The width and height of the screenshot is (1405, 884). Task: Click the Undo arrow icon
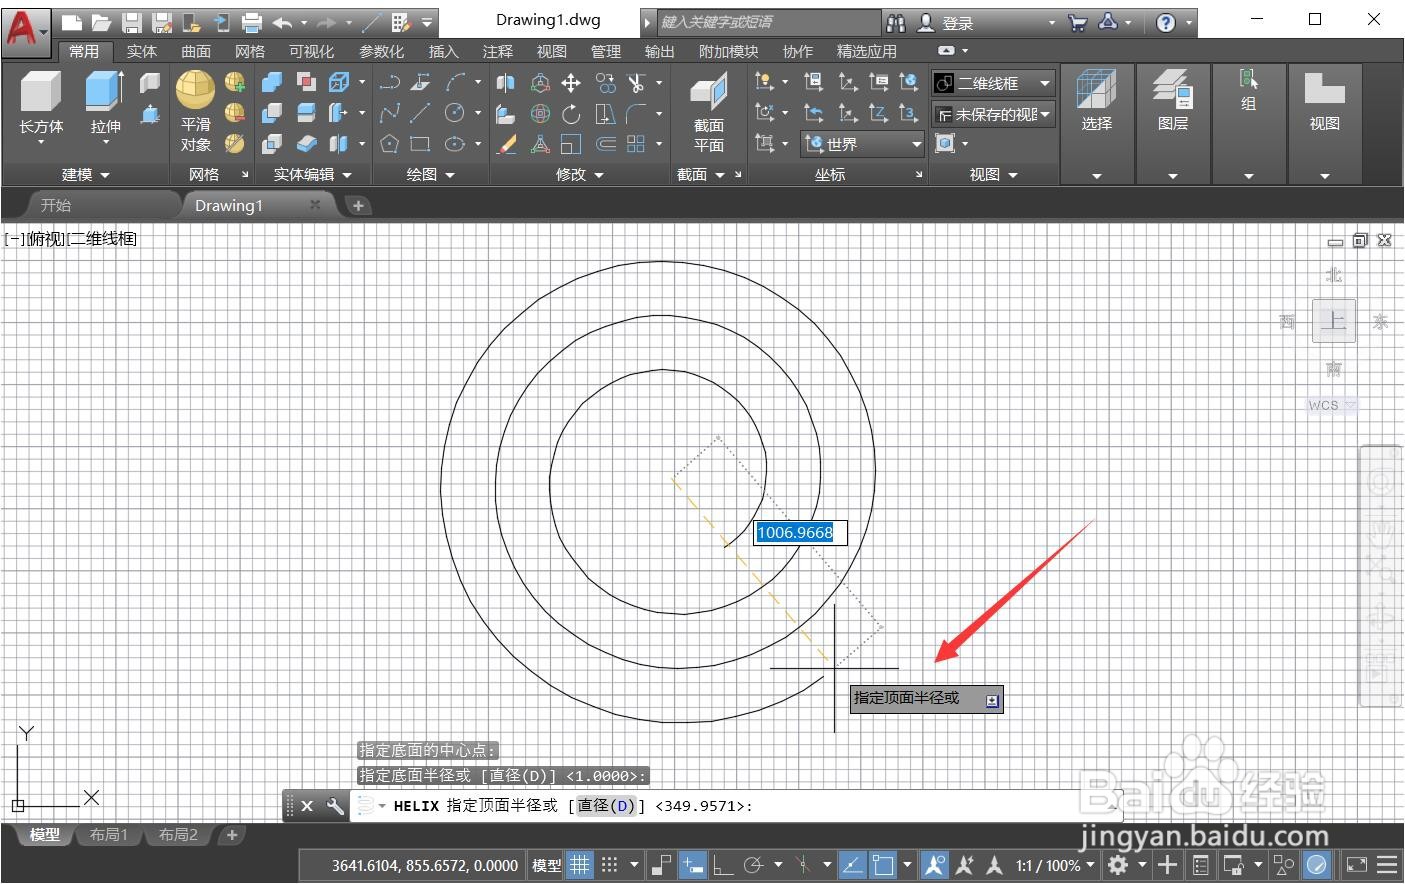coord(282,22)
